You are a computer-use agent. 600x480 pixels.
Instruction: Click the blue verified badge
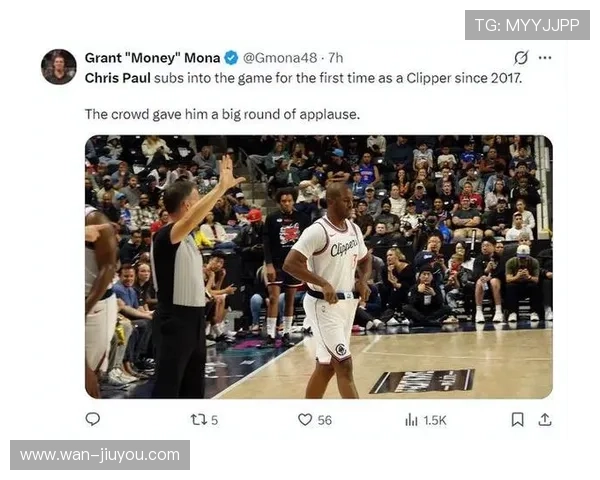231,58
